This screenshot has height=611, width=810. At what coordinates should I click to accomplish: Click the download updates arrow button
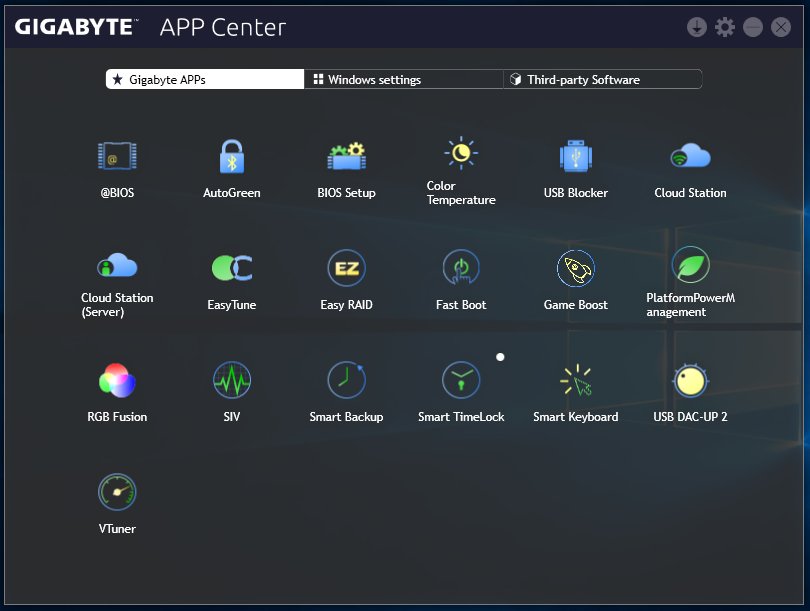[x=697, y=27]
